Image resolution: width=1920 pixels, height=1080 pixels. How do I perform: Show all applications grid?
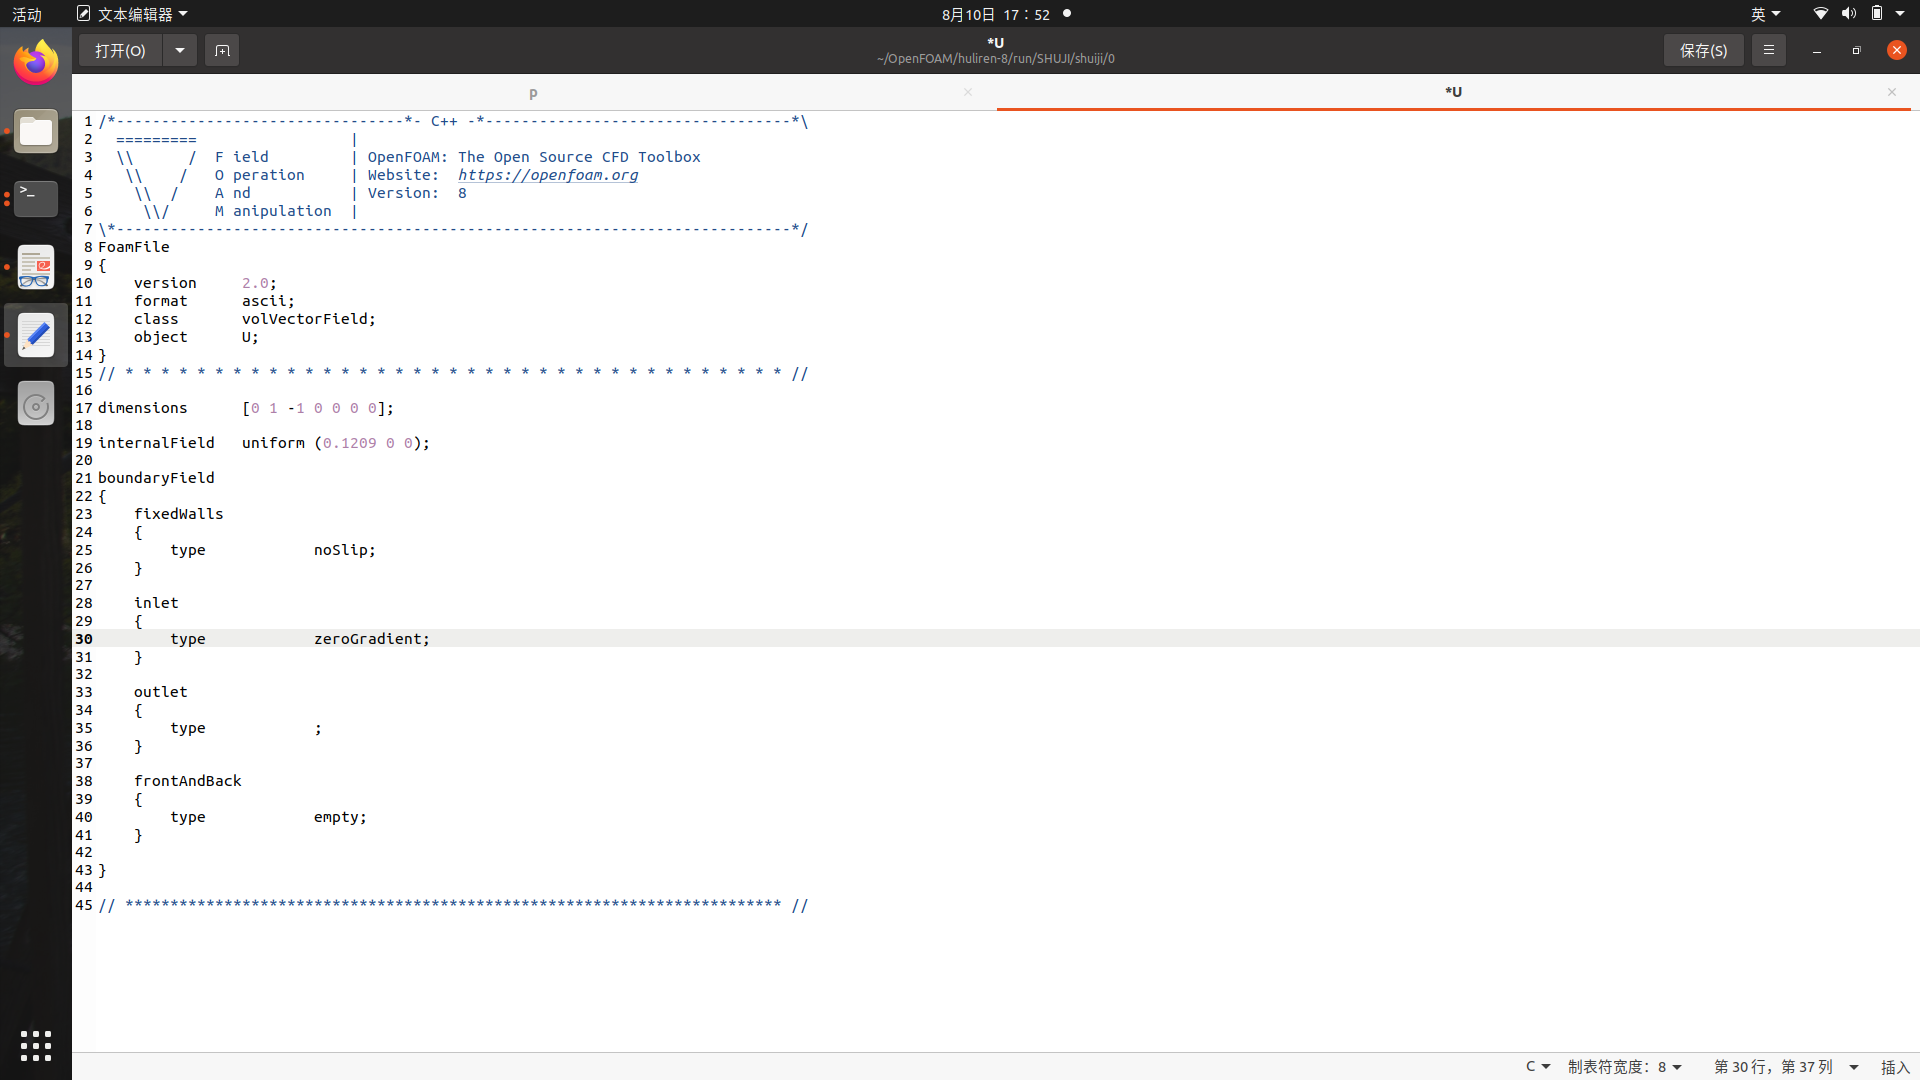pyautogui.click(x=36, y=1045)
